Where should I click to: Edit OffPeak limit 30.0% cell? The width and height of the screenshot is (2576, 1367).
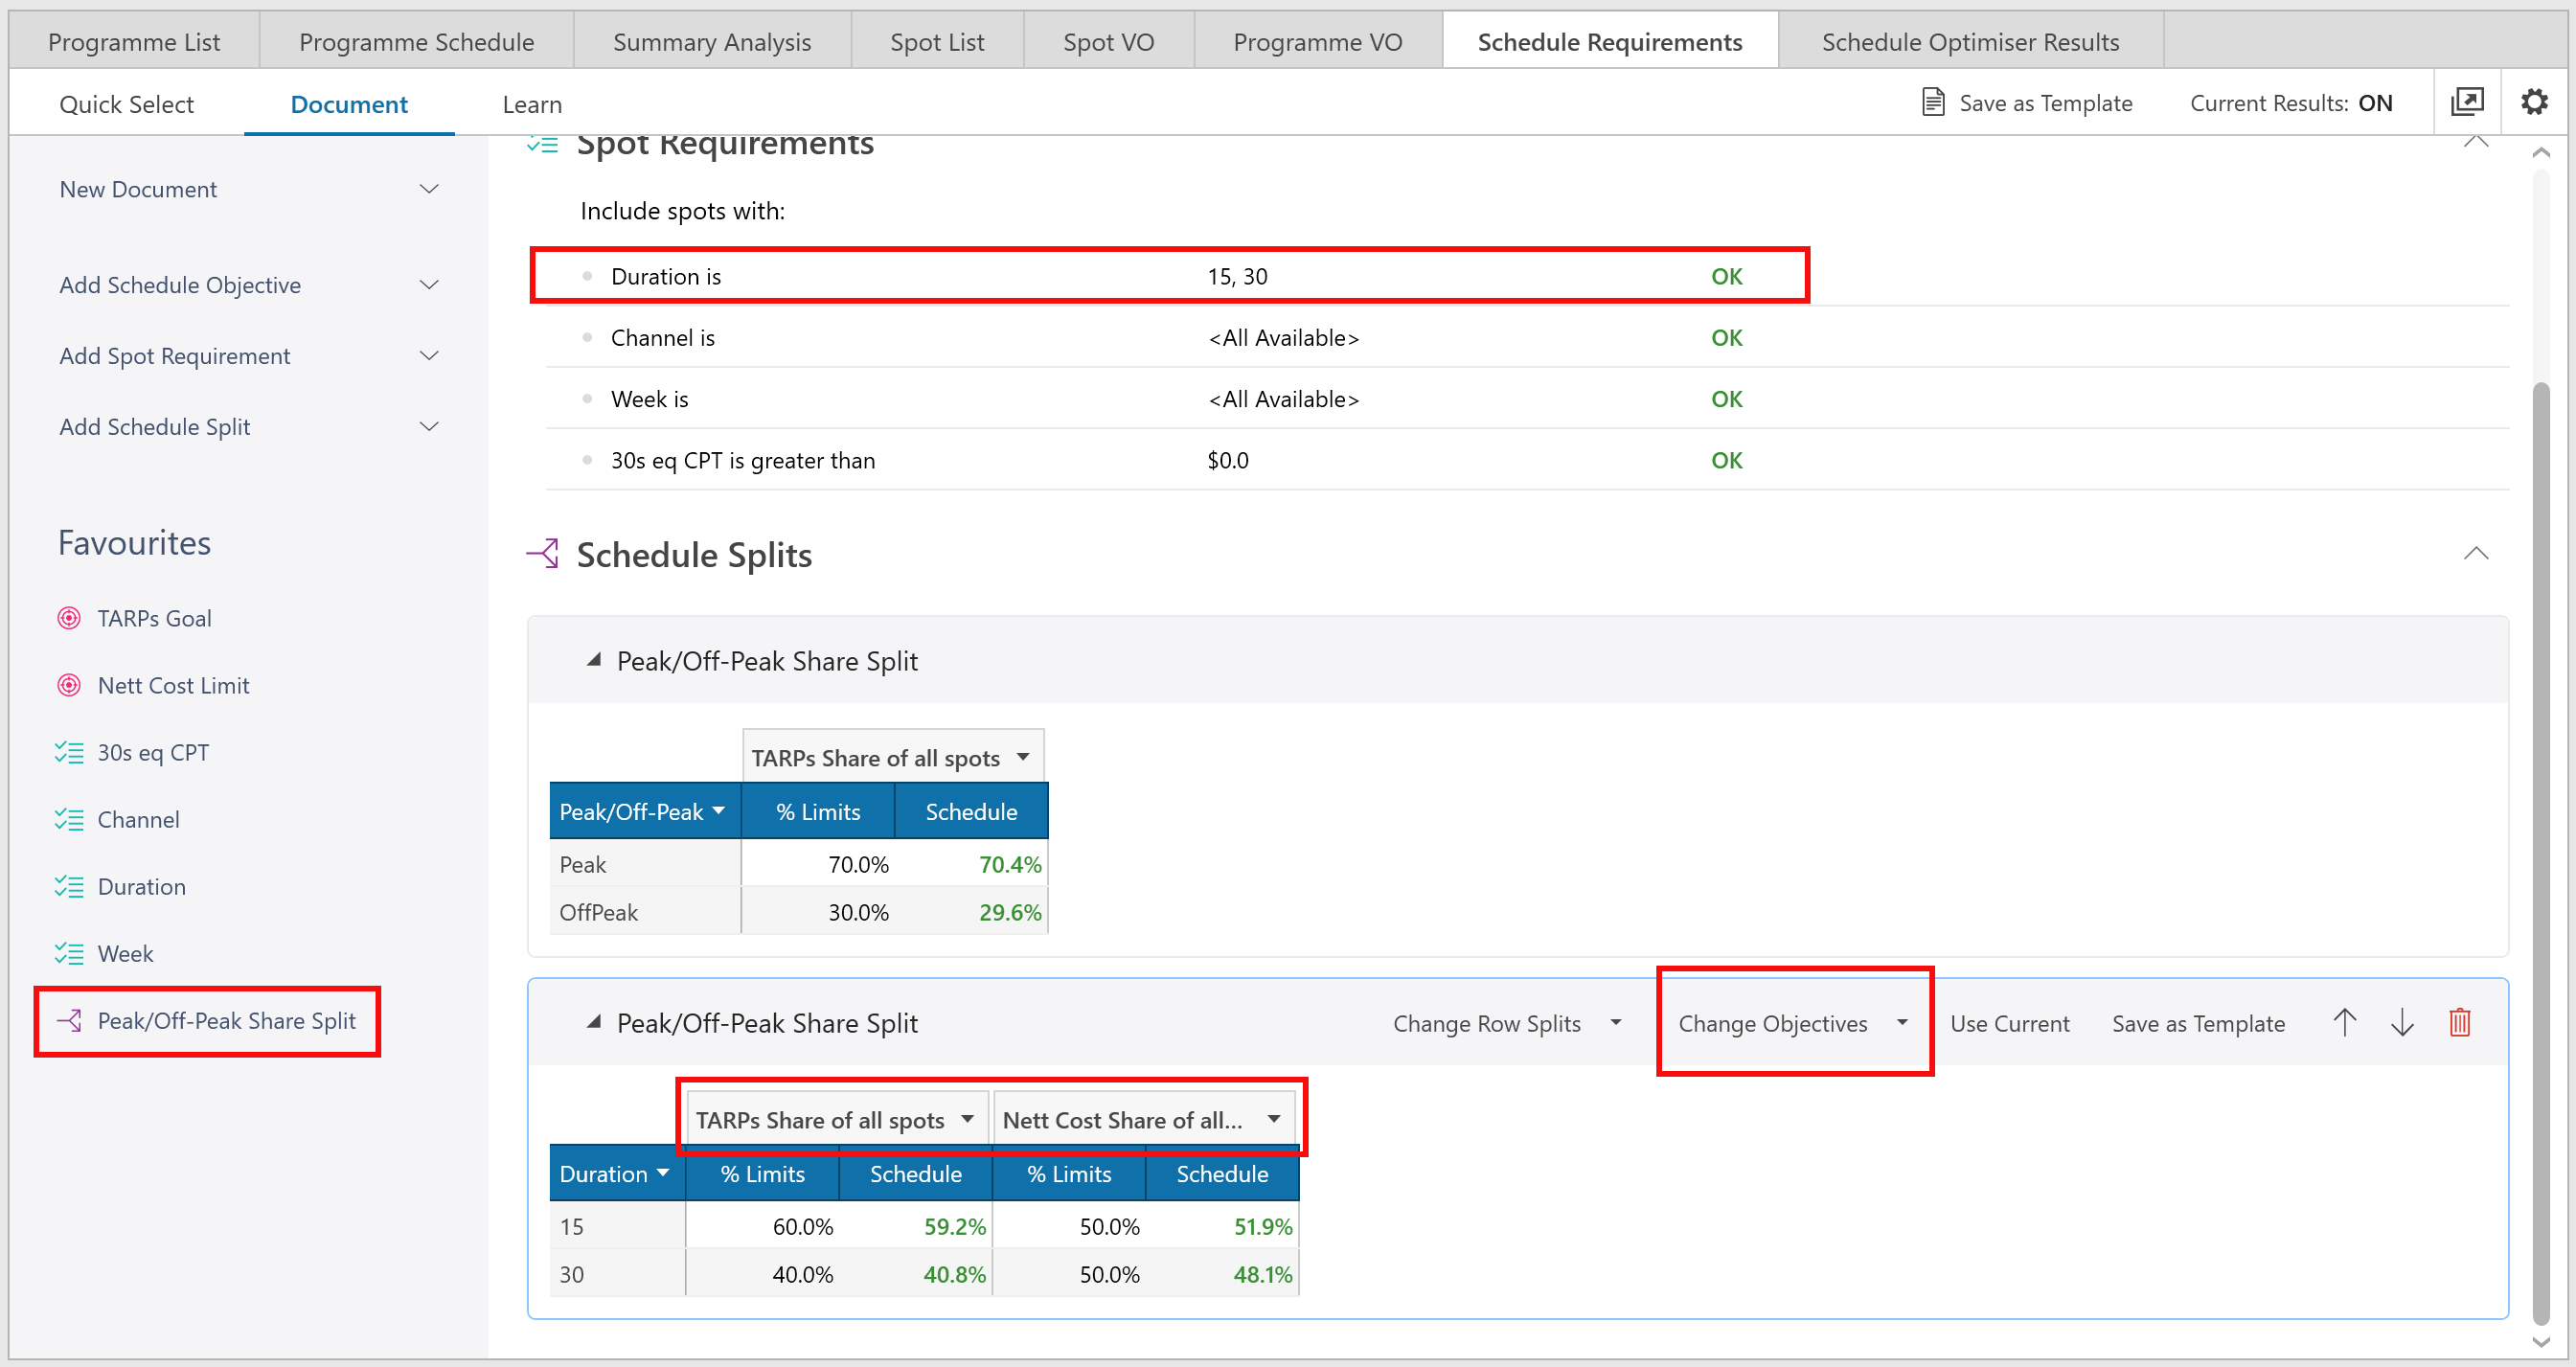817,912
